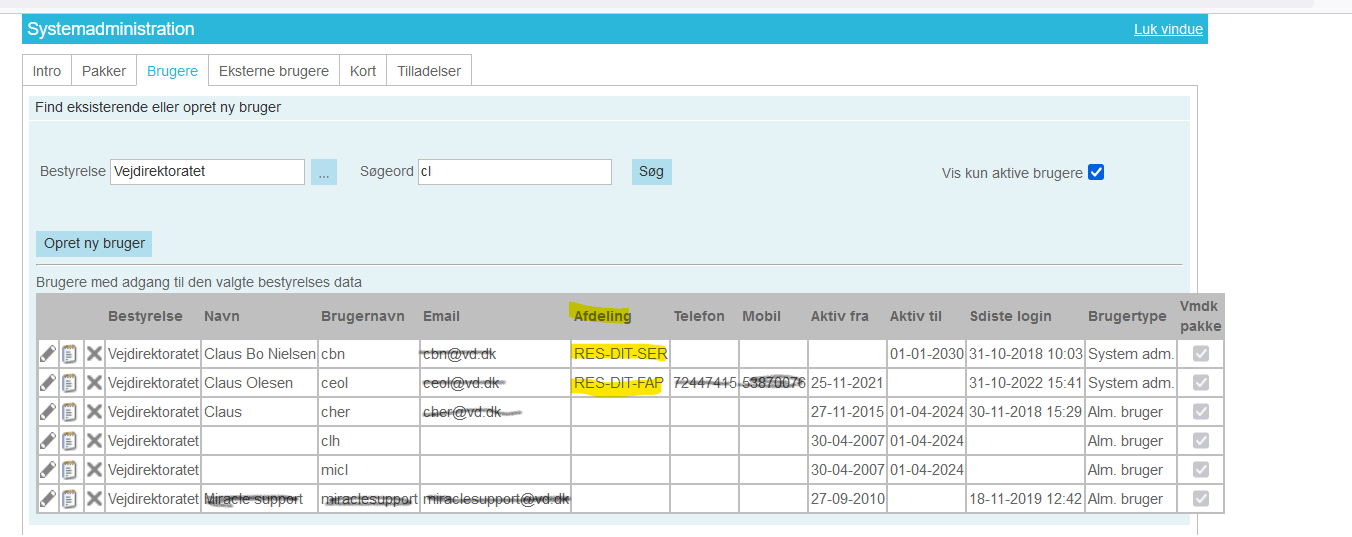The width and height of the screenshot is (1352, 537).
Task: Delete user cher with X icon
Action: pos(94,412)
